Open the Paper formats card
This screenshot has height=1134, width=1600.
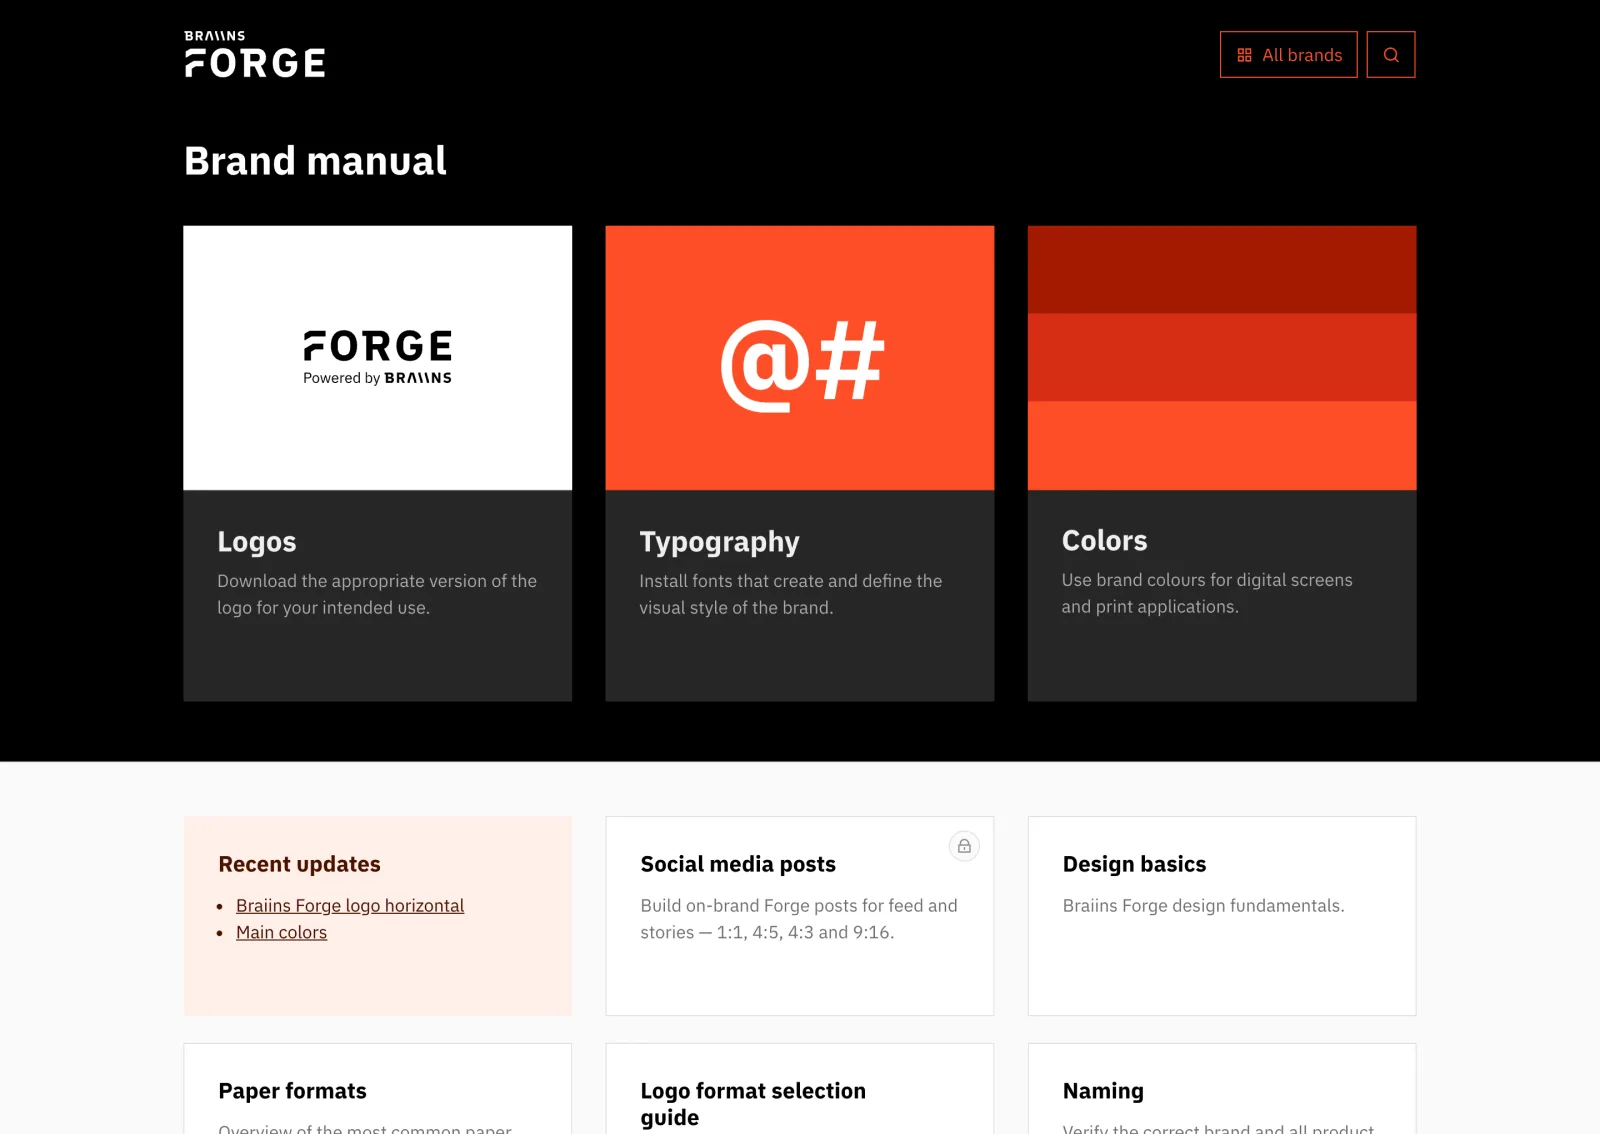click(378, 1089)
